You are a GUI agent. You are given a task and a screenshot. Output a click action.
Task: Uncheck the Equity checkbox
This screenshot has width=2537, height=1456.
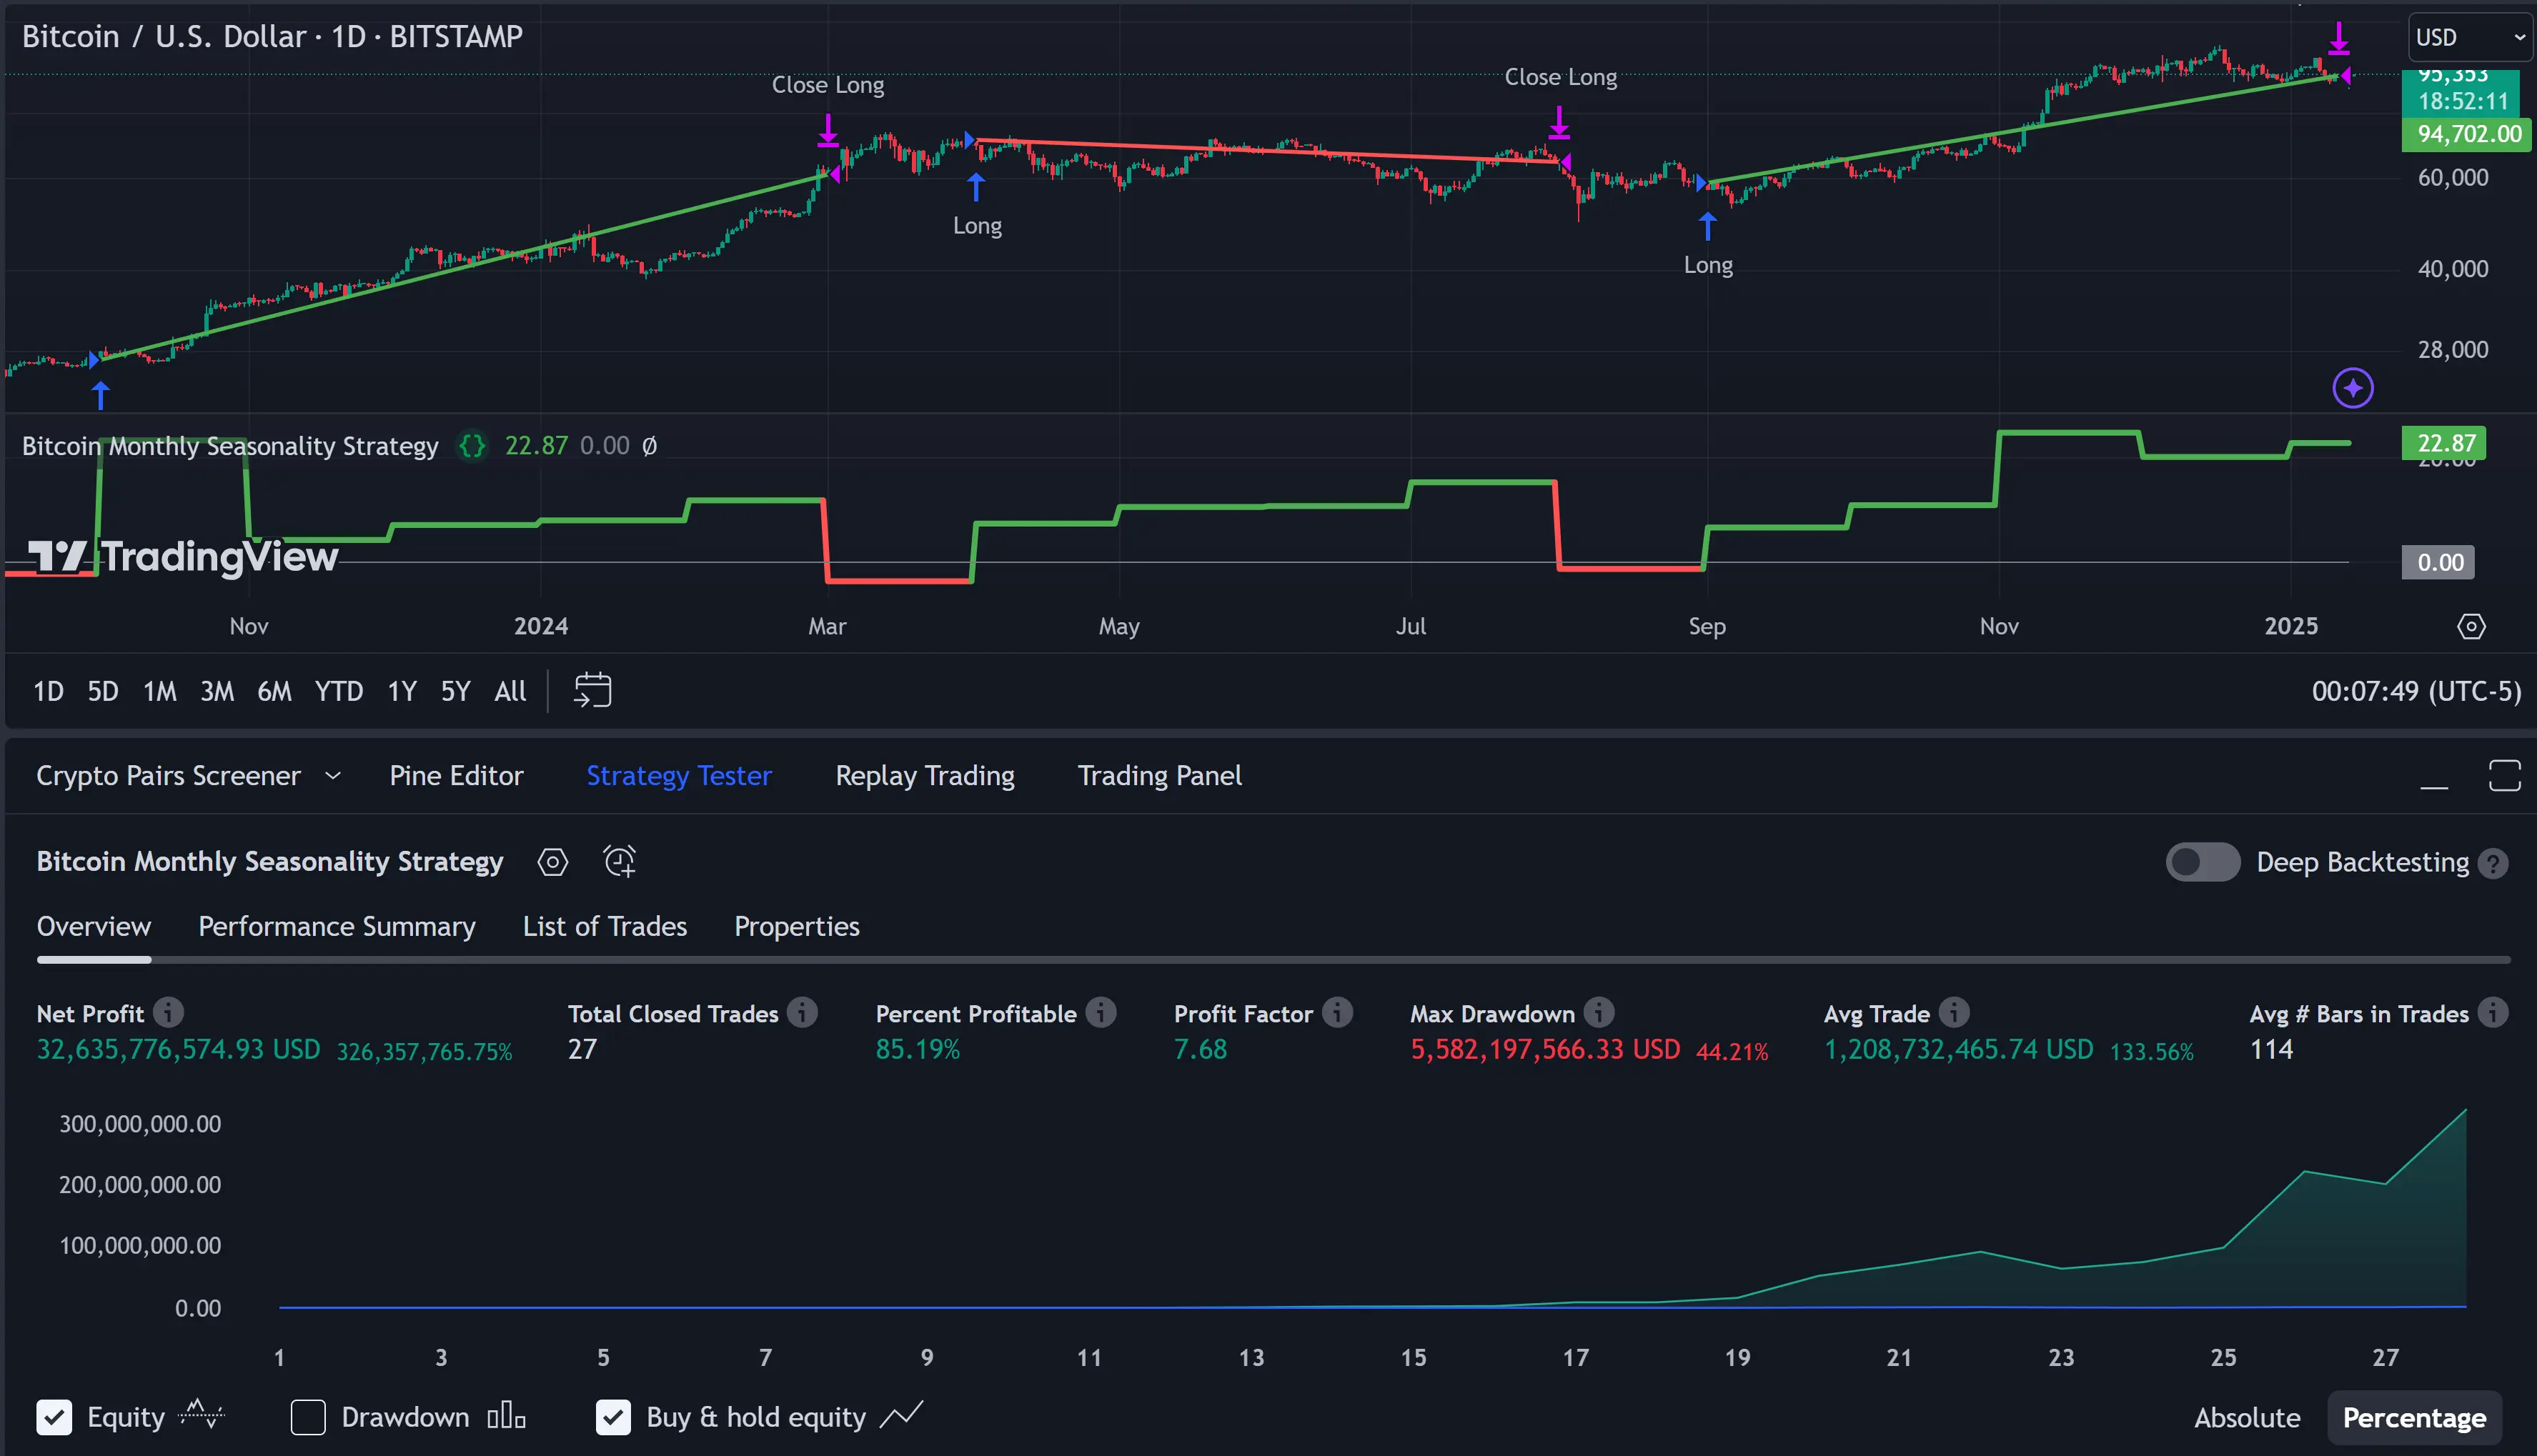[54, 1417]
